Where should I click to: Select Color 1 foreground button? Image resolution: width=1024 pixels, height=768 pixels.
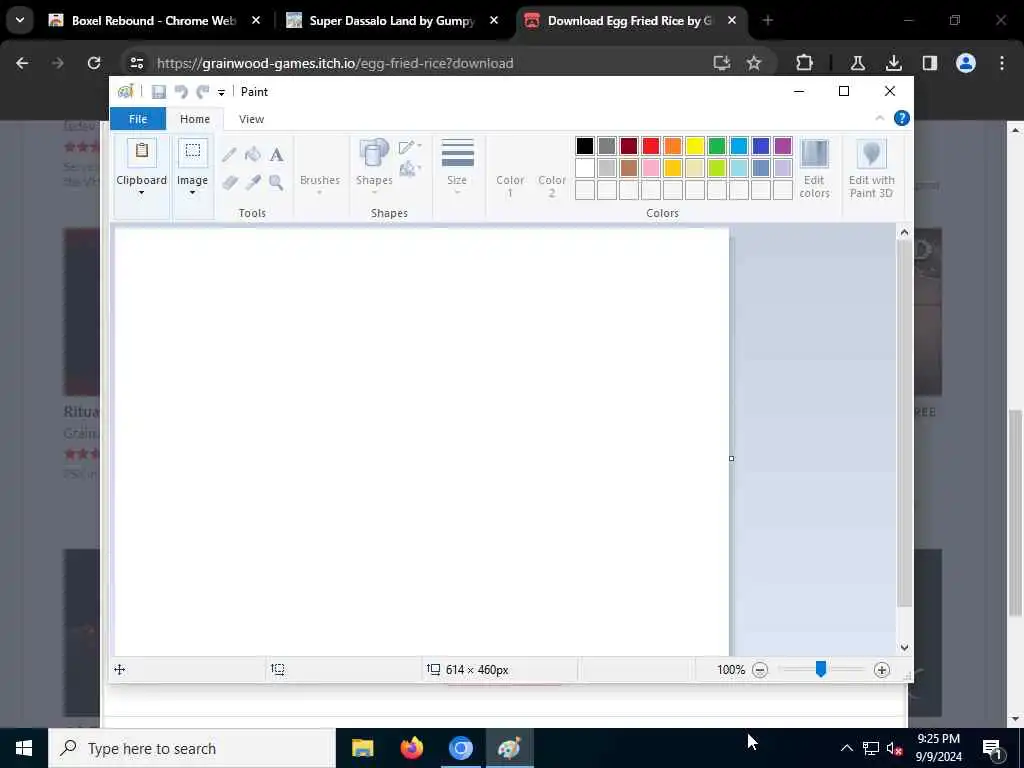(510, 168)
